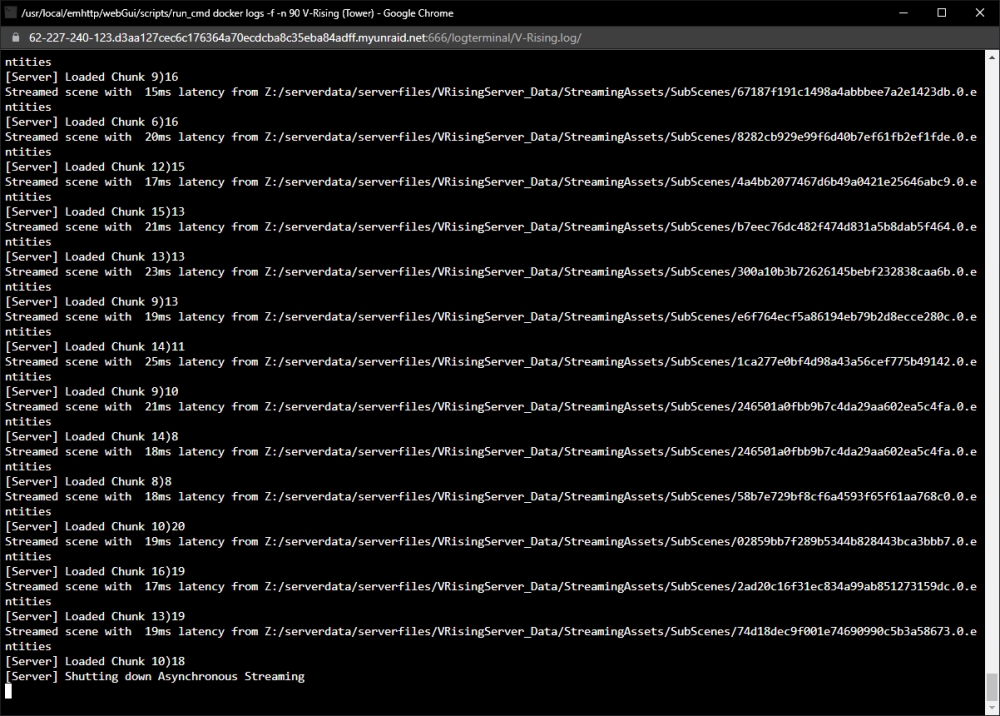Image resolution: width=1000 pixels, height=716 pixels.
Task: Click text 'Loaded Chunk 13)19'
Action: coord(125,616)
